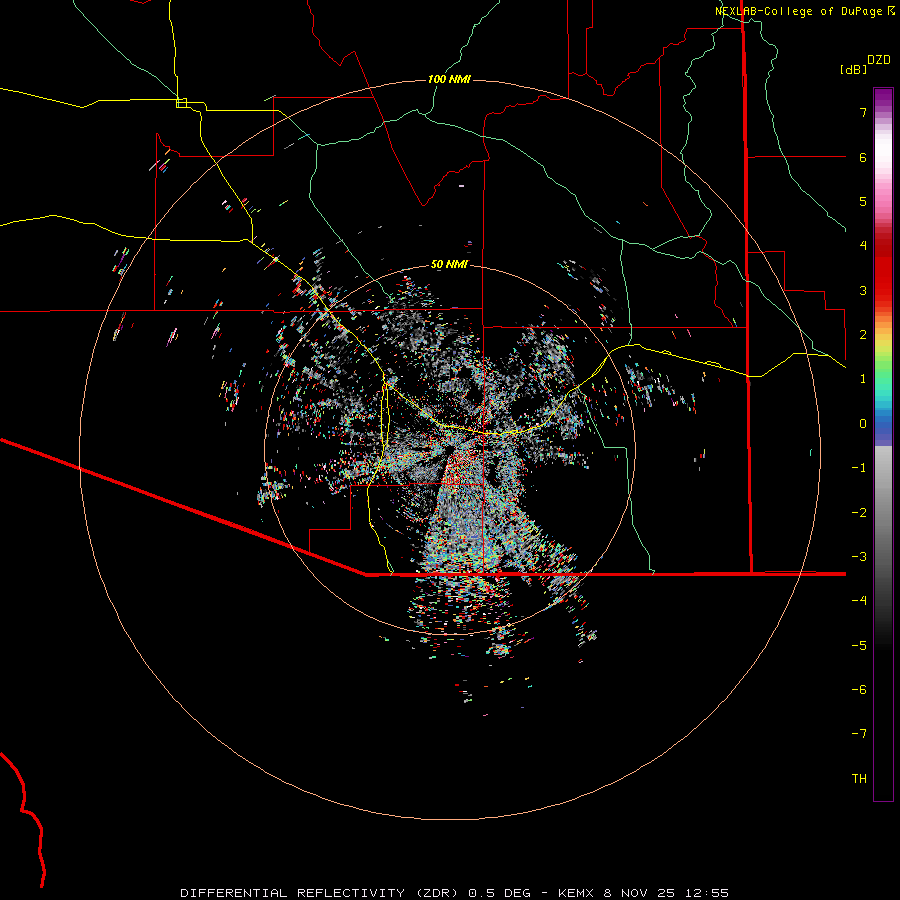Click the KEMX 8 NOV 25 12:55 timestamp
This screenshot has height=900, width=900.
[x=643, y=893]
